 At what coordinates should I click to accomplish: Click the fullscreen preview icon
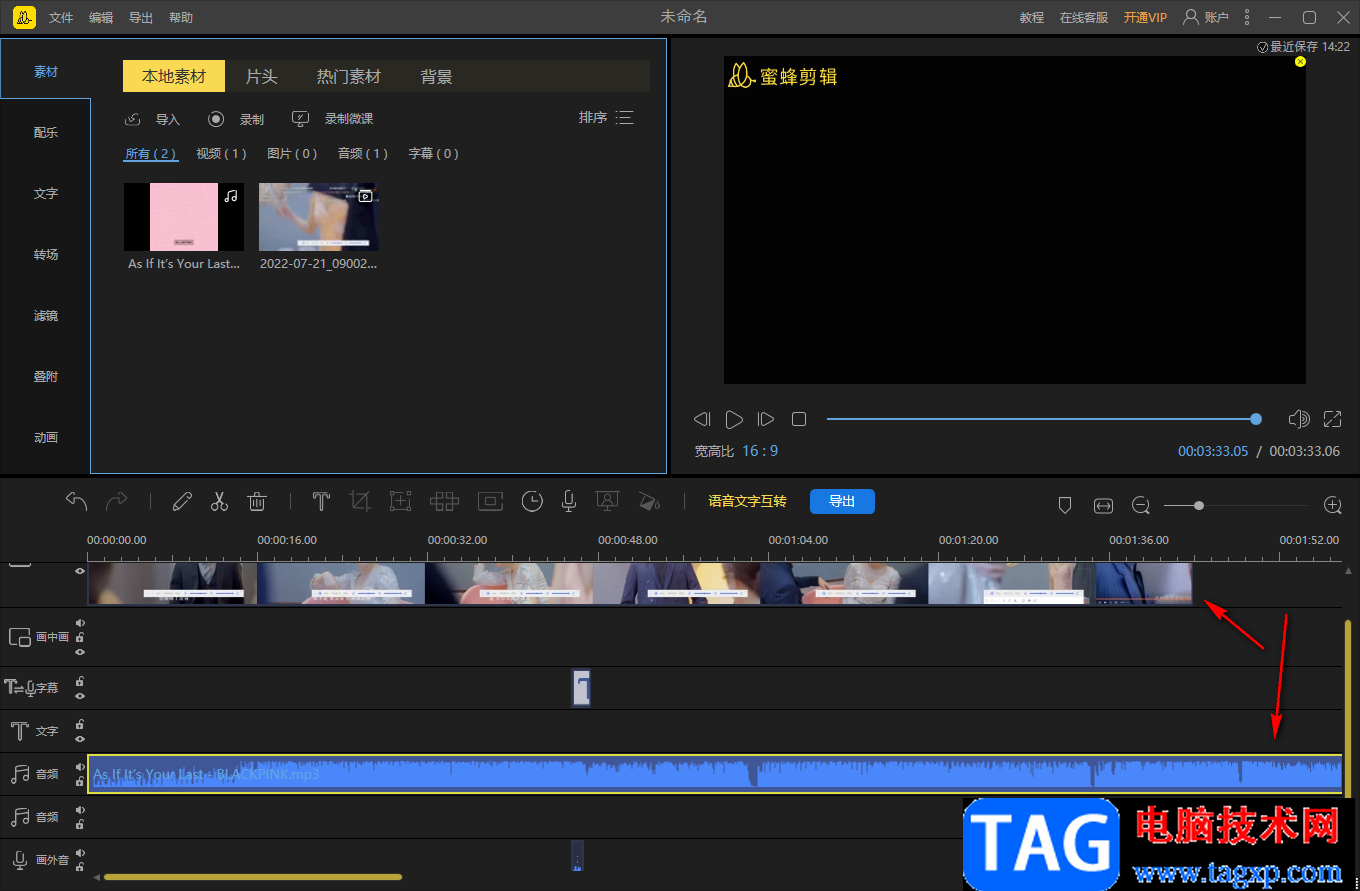[1332, 419]
